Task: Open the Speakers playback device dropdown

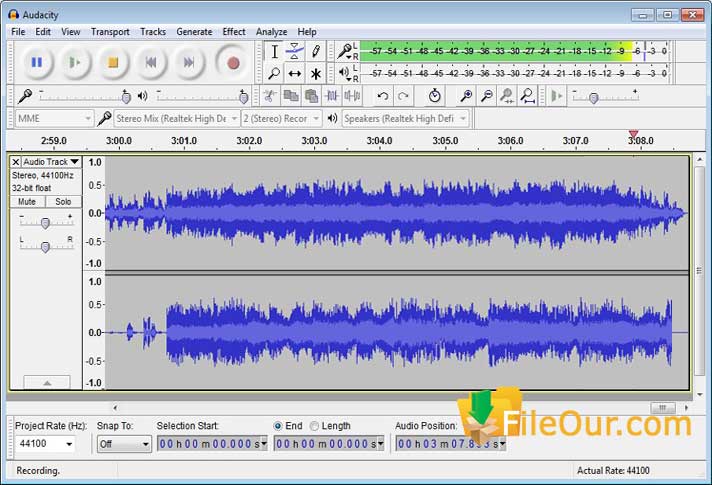Action: tap(405, 119)
